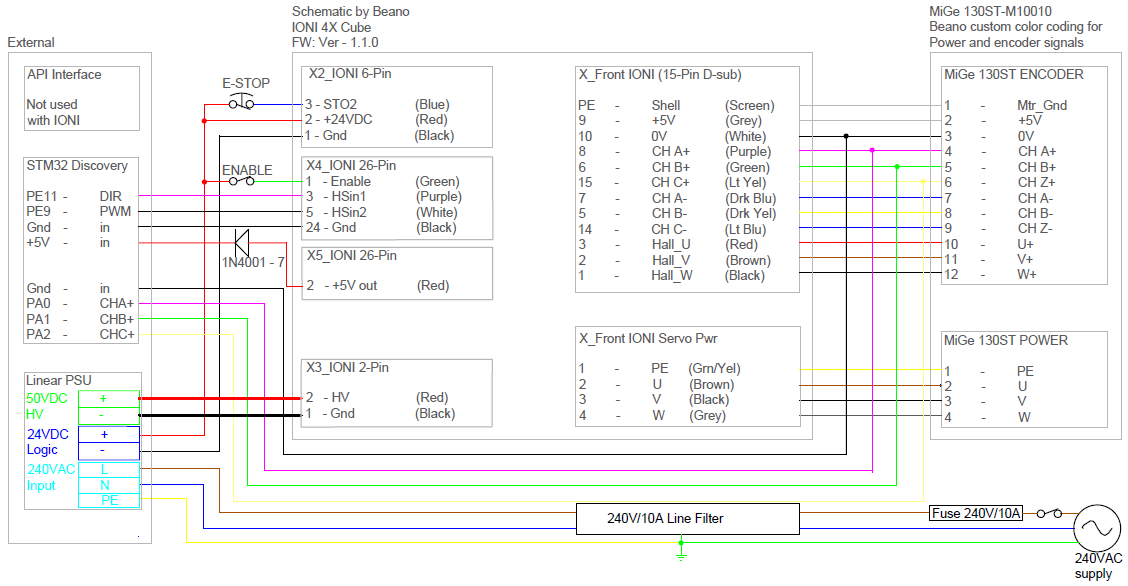Viewport: 1128px width, 586px height.
Task: Click the 24VDC Logic minus terminal box
Action: tap(109, 451)
